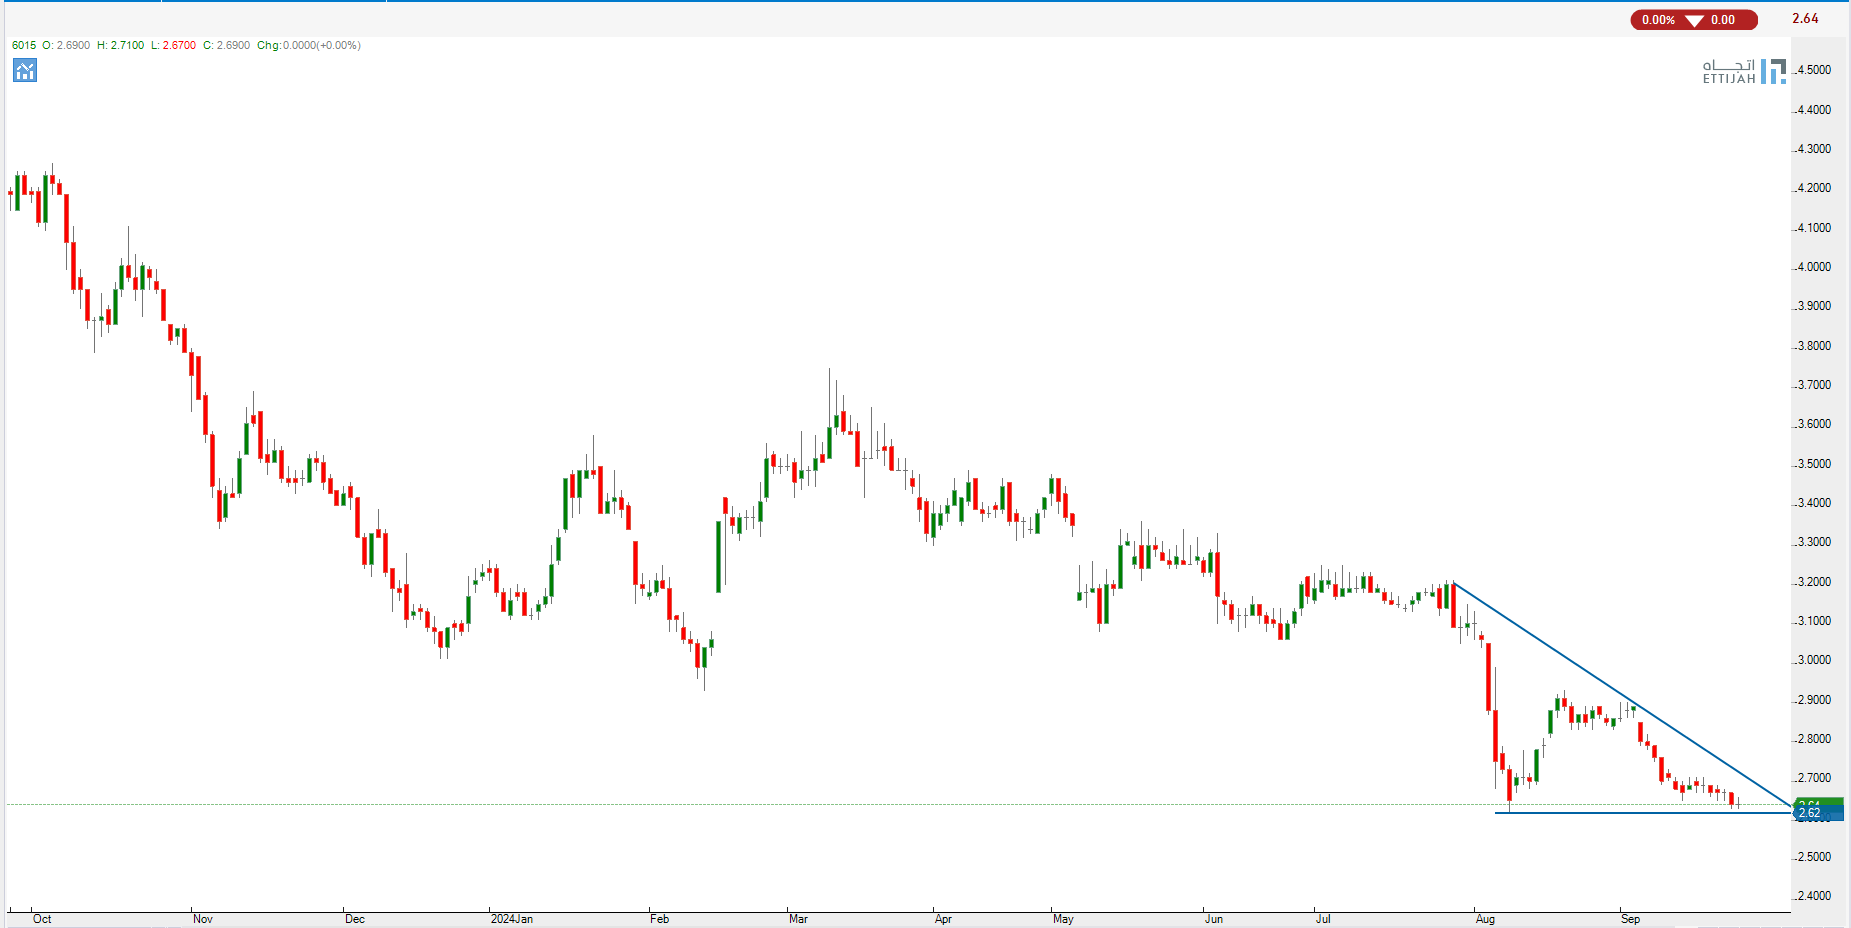Click the 2.4000 price axis label
This screenshot has width=1851, height=928.
1814,896
